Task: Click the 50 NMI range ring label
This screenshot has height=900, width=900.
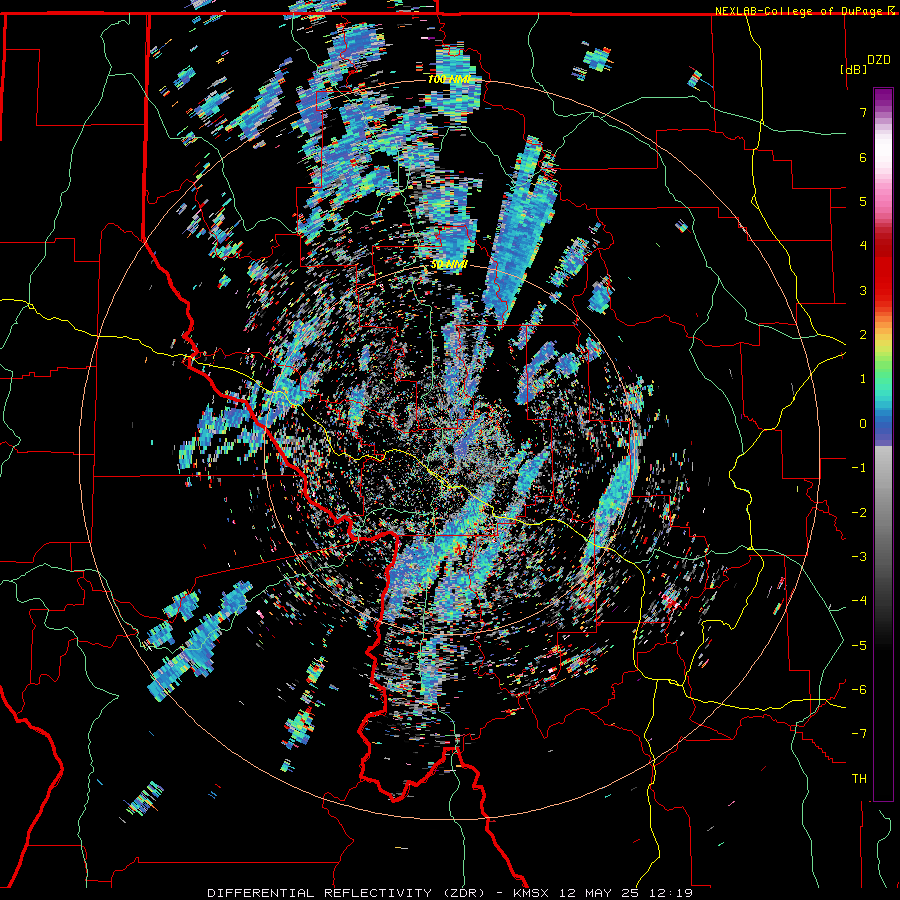Action: pos(449,265)
